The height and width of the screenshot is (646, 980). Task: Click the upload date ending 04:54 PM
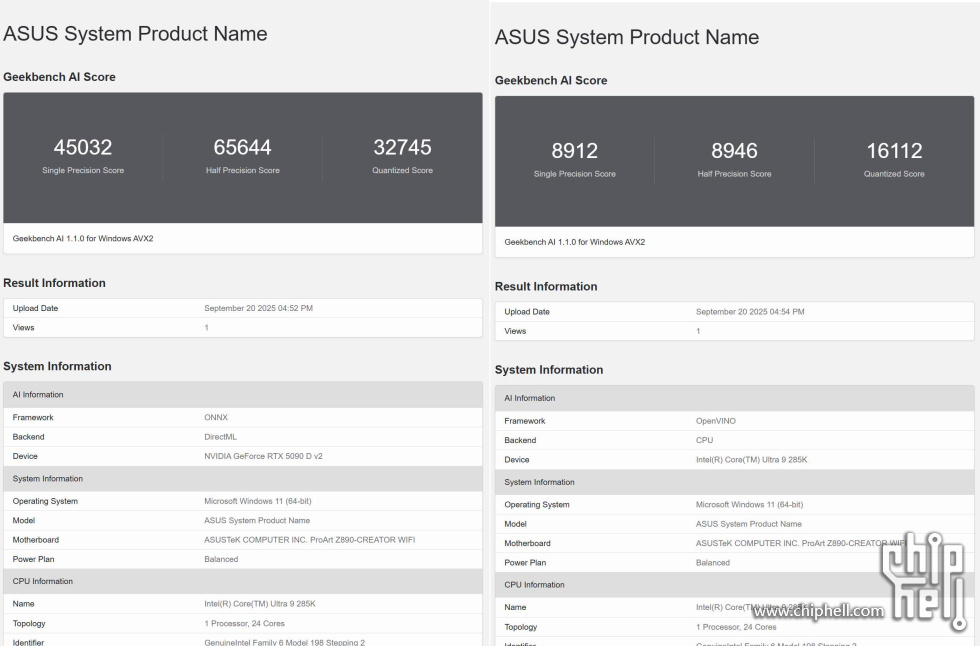[x=750, y=312]
